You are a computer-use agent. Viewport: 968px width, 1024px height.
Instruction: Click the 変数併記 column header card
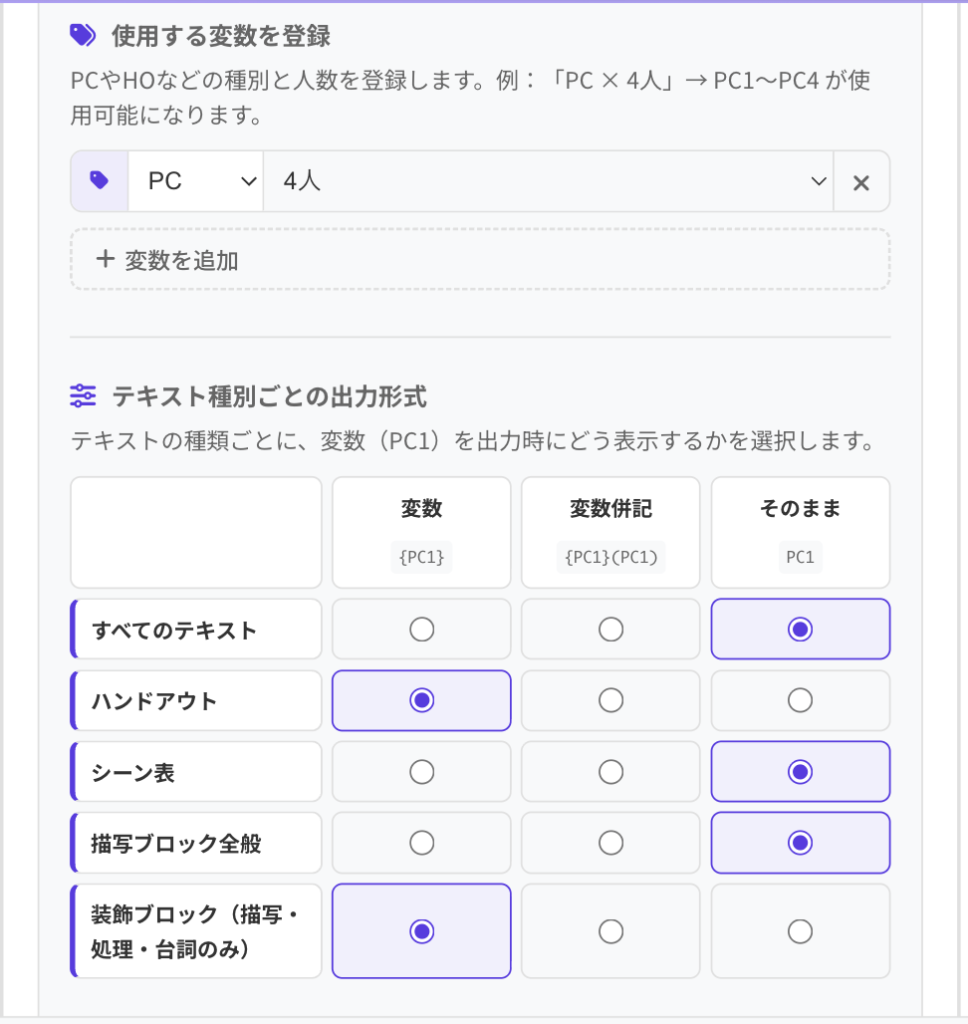(x=611, y=532)
